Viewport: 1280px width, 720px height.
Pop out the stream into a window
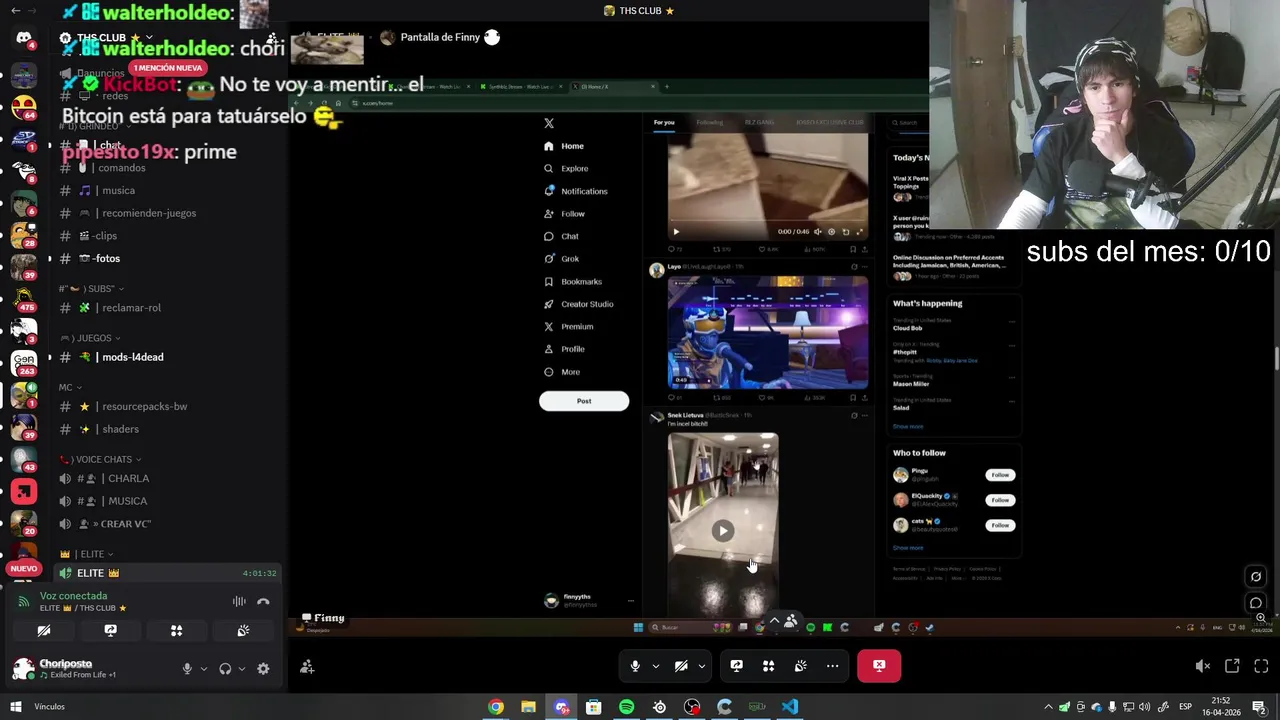tap(1232, 666)
